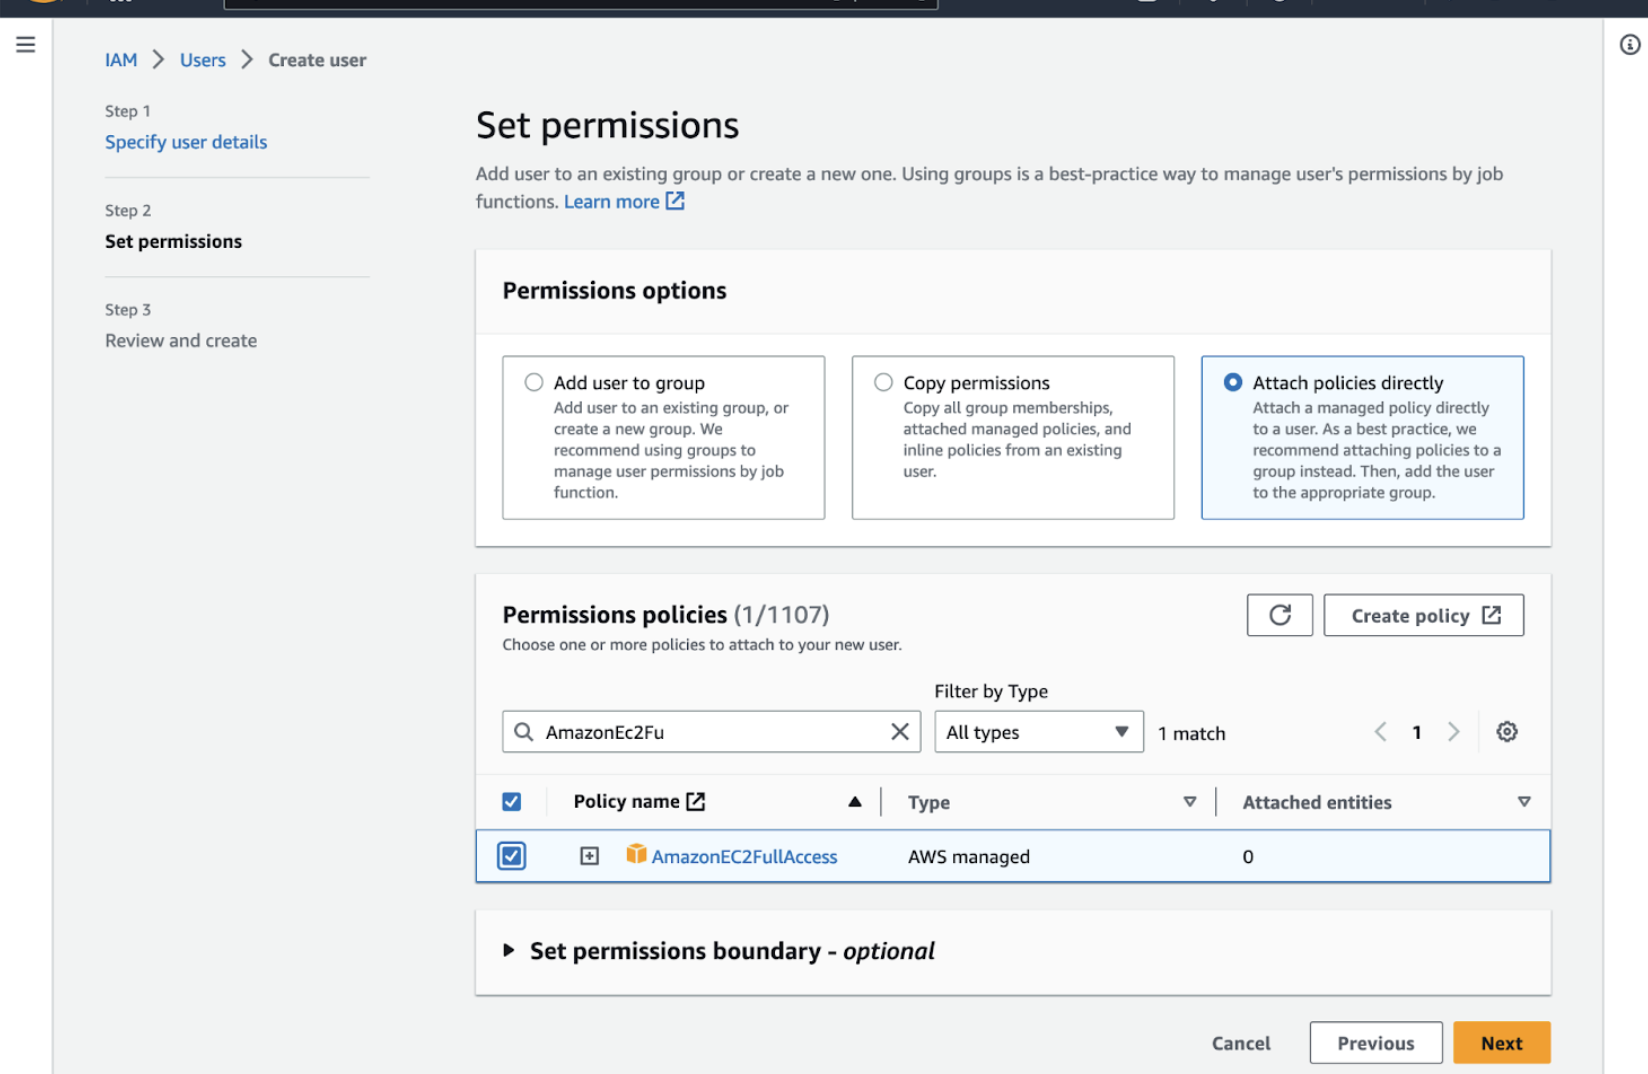Screen dimensions: 1648x1074
Task: Sort by Attached entities column arrow
Action: coord(1523,802)
